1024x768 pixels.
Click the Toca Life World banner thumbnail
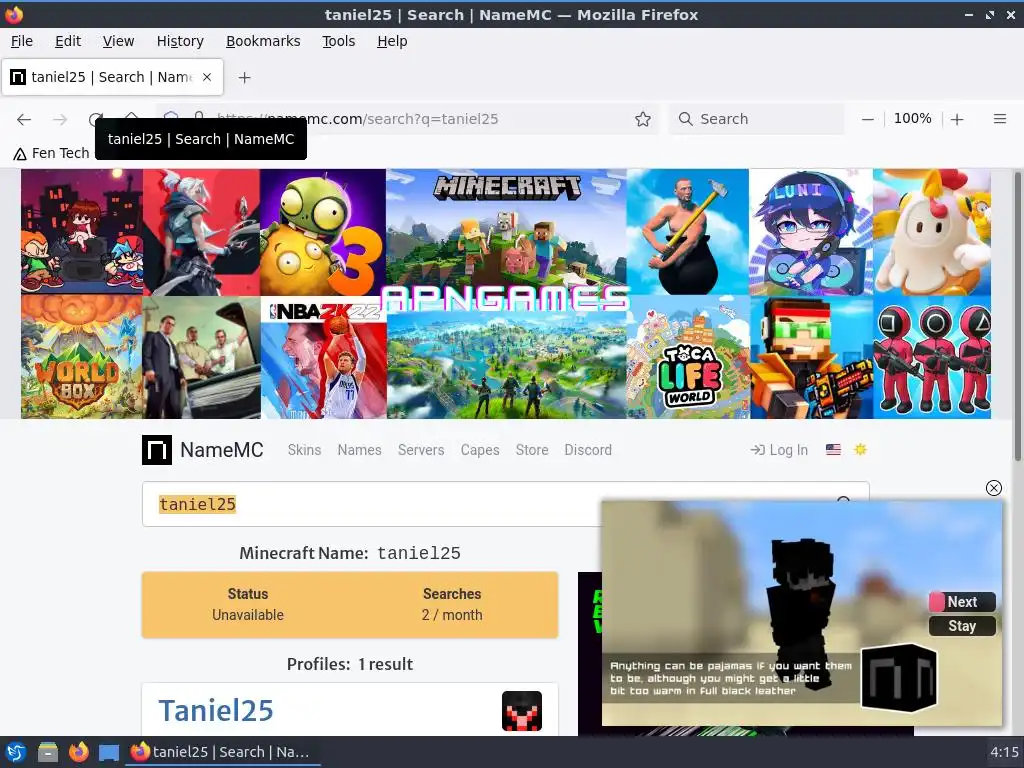point(688,357)
